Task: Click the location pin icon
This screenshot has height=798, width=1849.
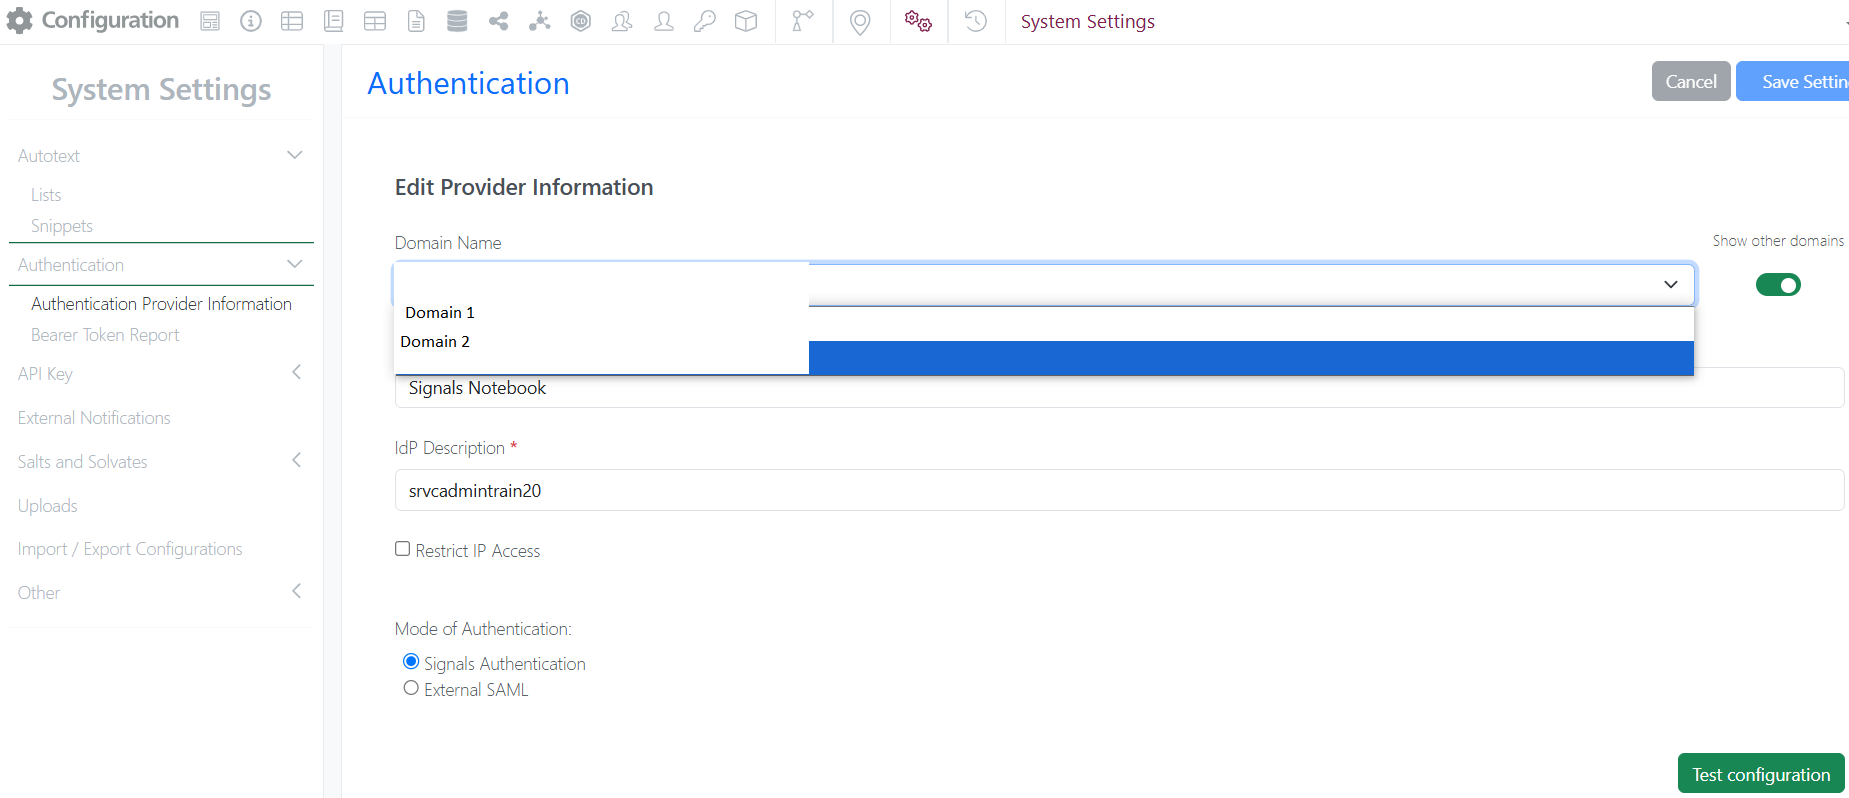Action: pos(859,22)
